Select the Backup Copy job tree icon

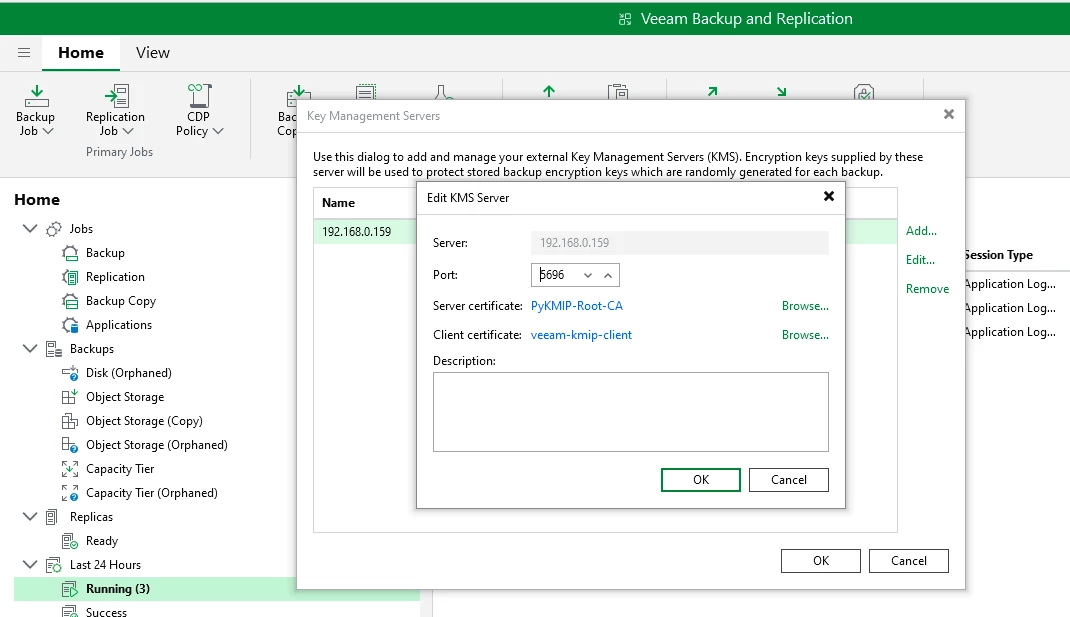point(70,301)
